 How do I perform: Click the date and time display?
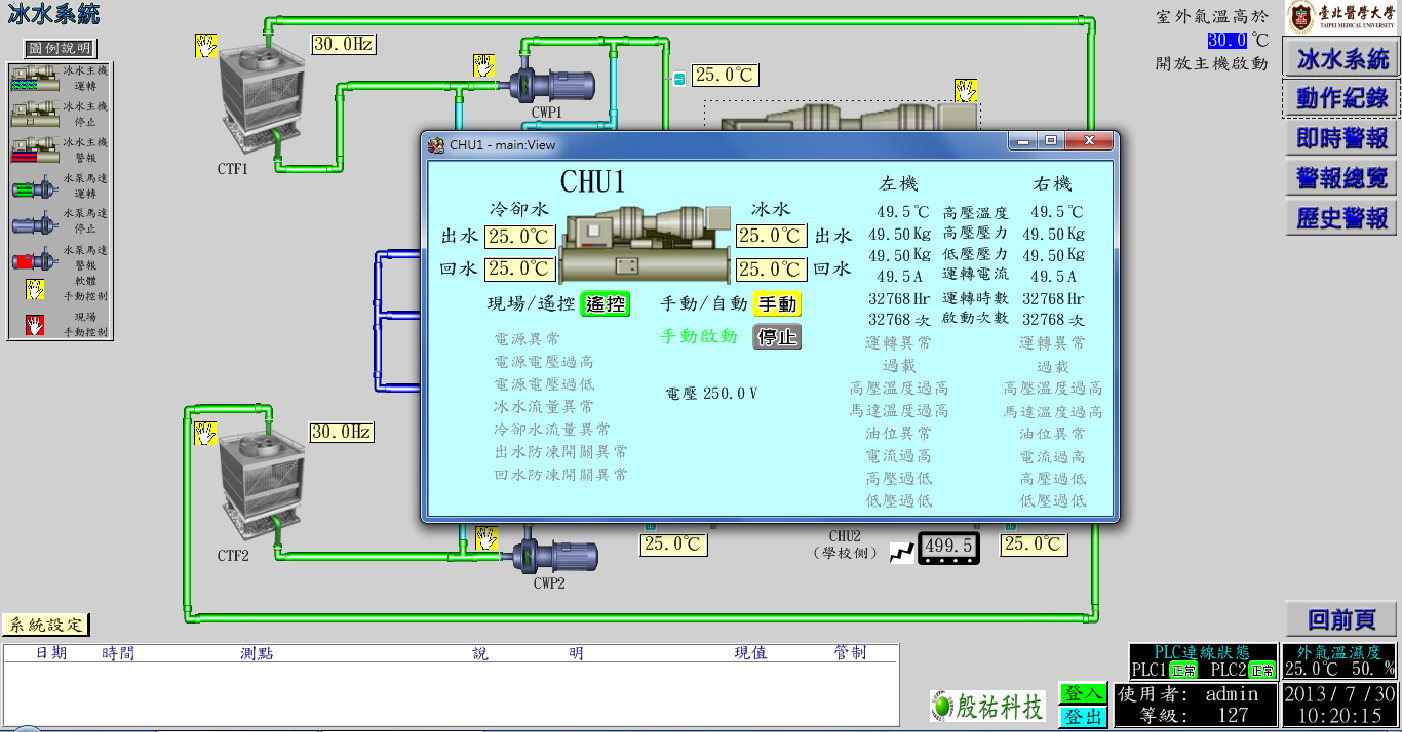click(1339, 705)
